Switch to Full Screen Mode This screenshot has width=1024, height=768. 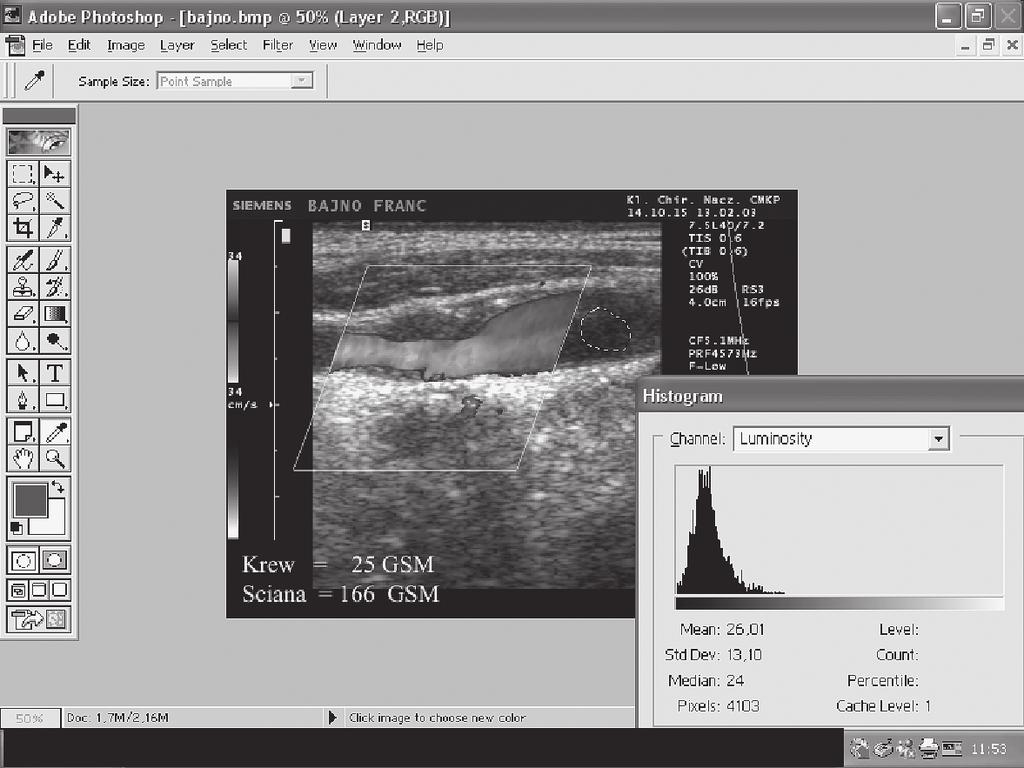[x=59, y=590]
